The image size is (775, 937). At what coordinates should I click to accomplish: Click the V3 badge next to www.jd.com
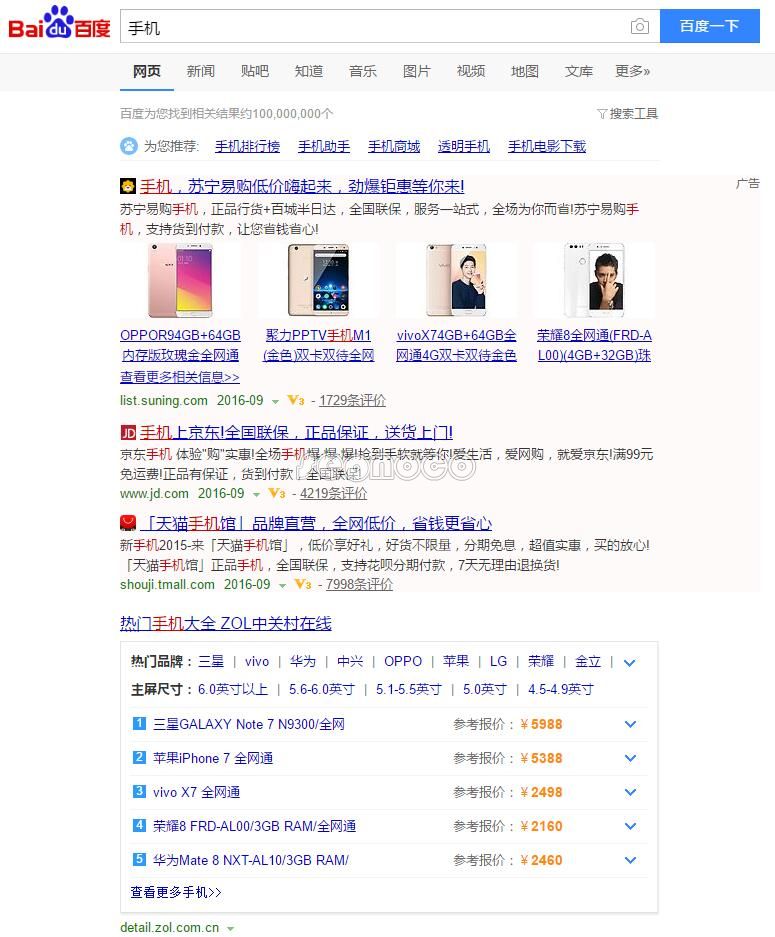tap(276, 494)
